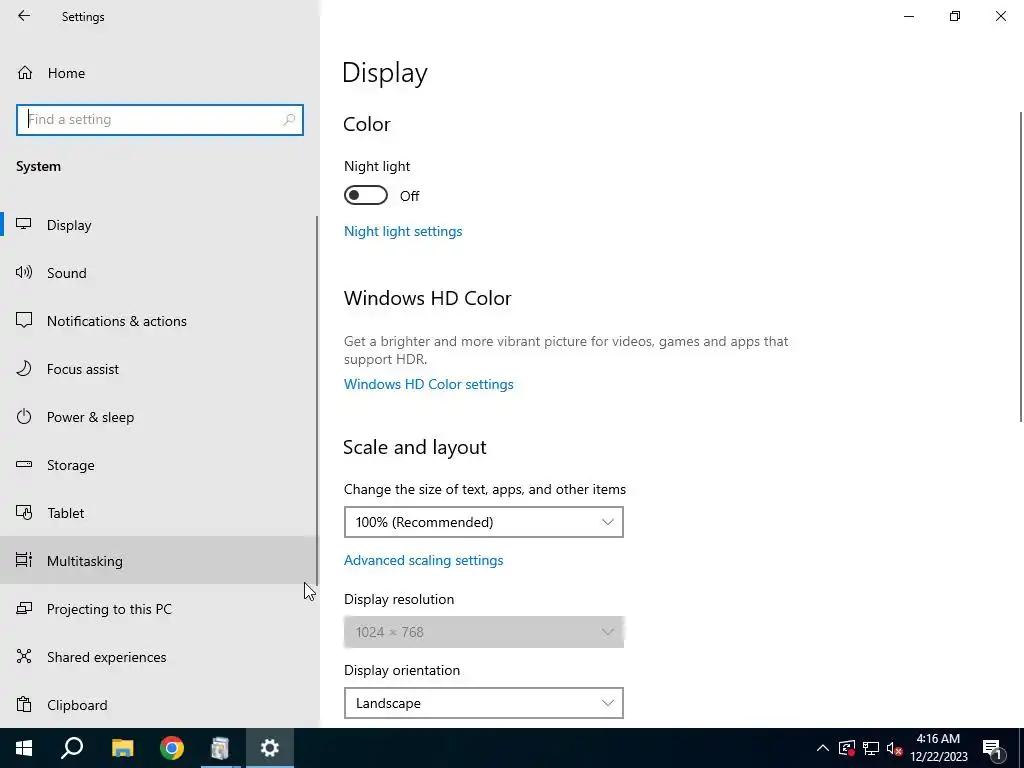Open Windows HD Color settings link
Screen dimensions: 1024x768
[x=428, y=384]
